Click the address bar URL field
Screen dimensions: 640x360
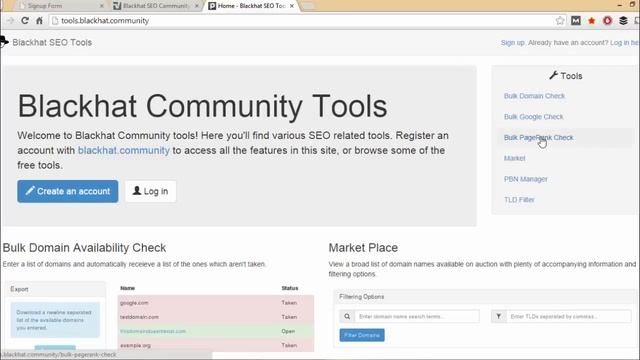(x=302, y=20)
